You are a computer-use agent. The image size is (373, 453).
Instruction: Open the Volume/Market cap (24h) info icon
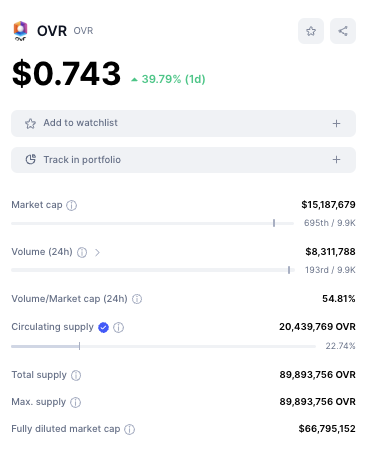click(x=137, y=299)
